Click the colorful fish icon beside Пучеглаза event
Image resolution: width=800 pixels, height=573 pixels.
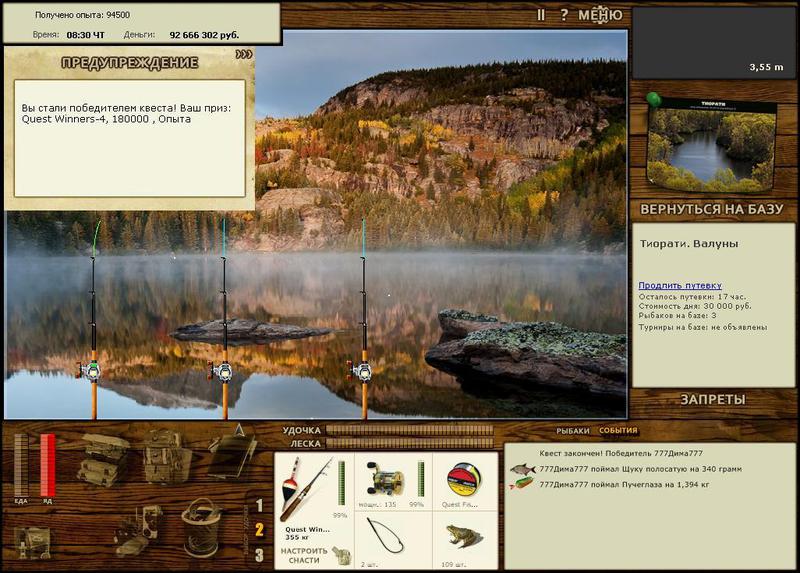click(x=522, y=483)
